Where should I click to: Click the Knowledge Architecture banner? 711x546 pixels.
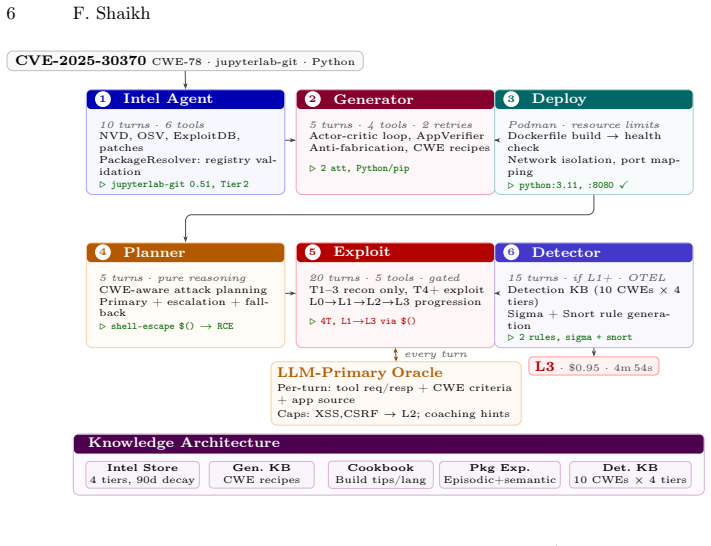(x=389, y=443)
